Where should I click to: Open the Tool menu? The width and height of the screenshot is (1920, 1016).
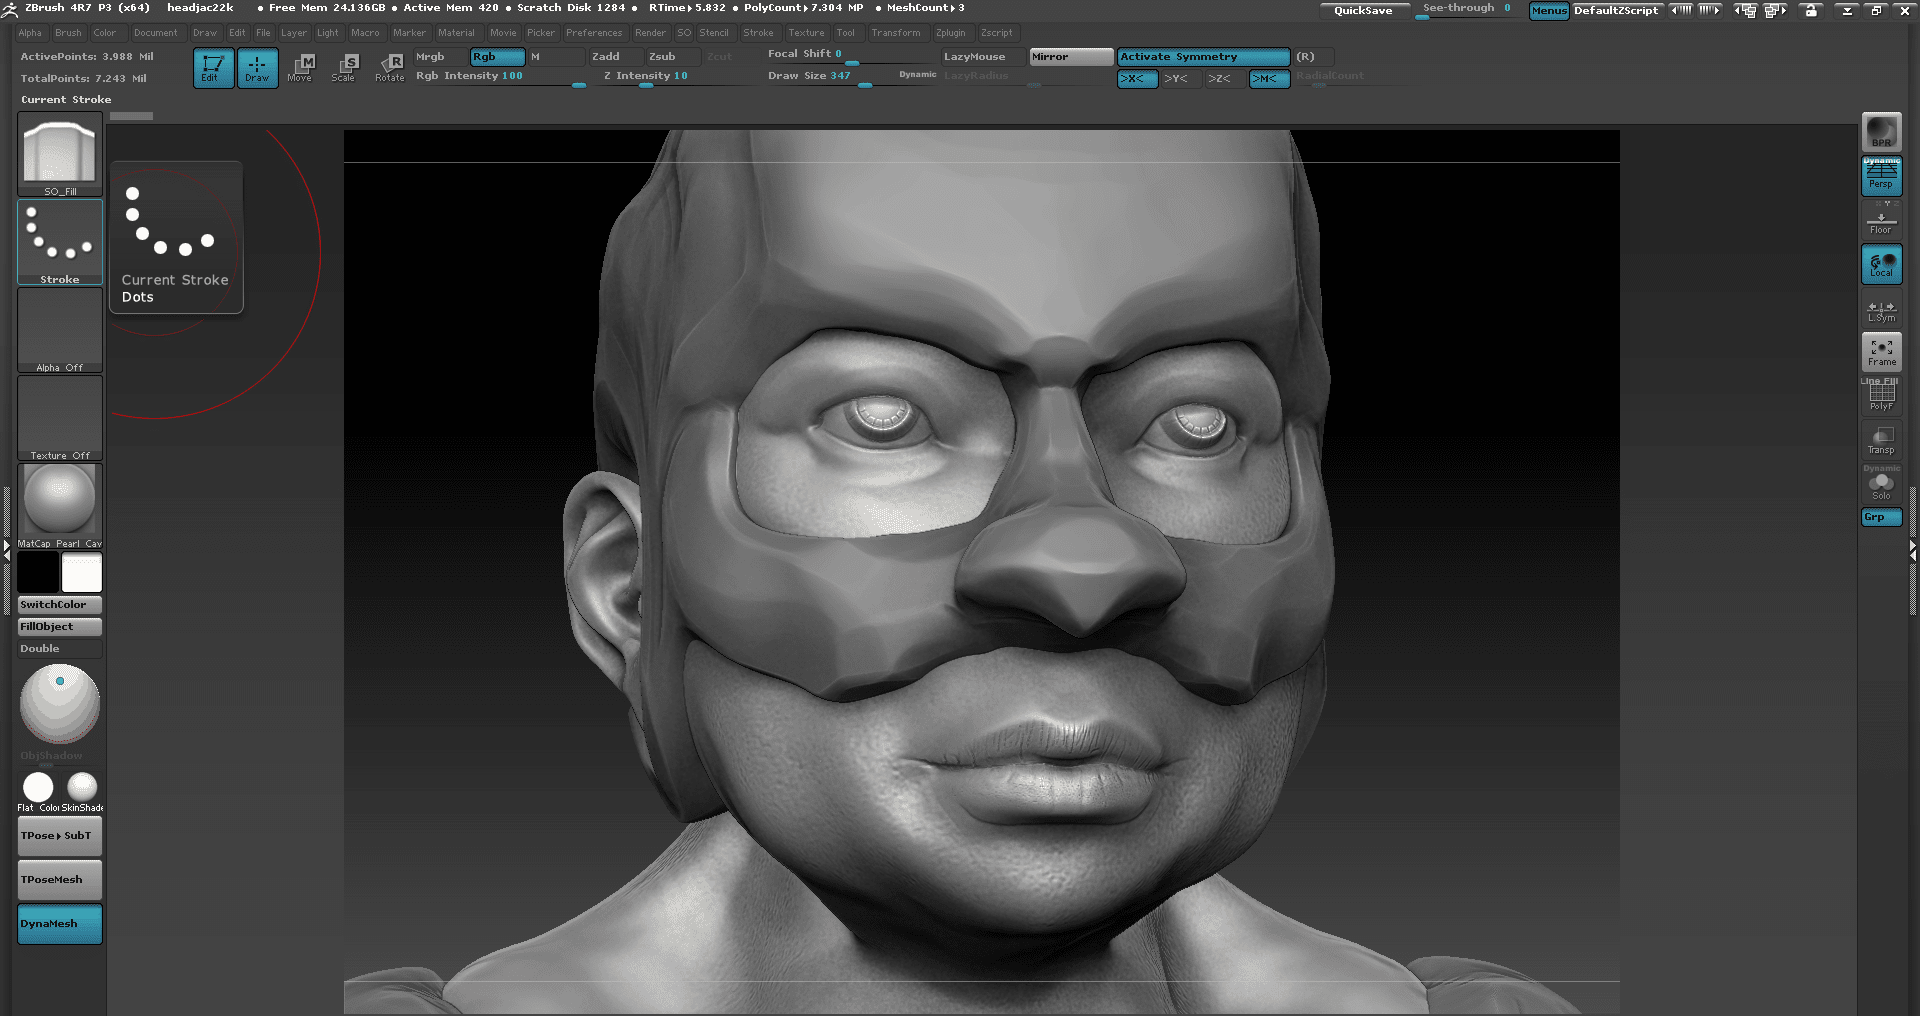pos(846,32)
